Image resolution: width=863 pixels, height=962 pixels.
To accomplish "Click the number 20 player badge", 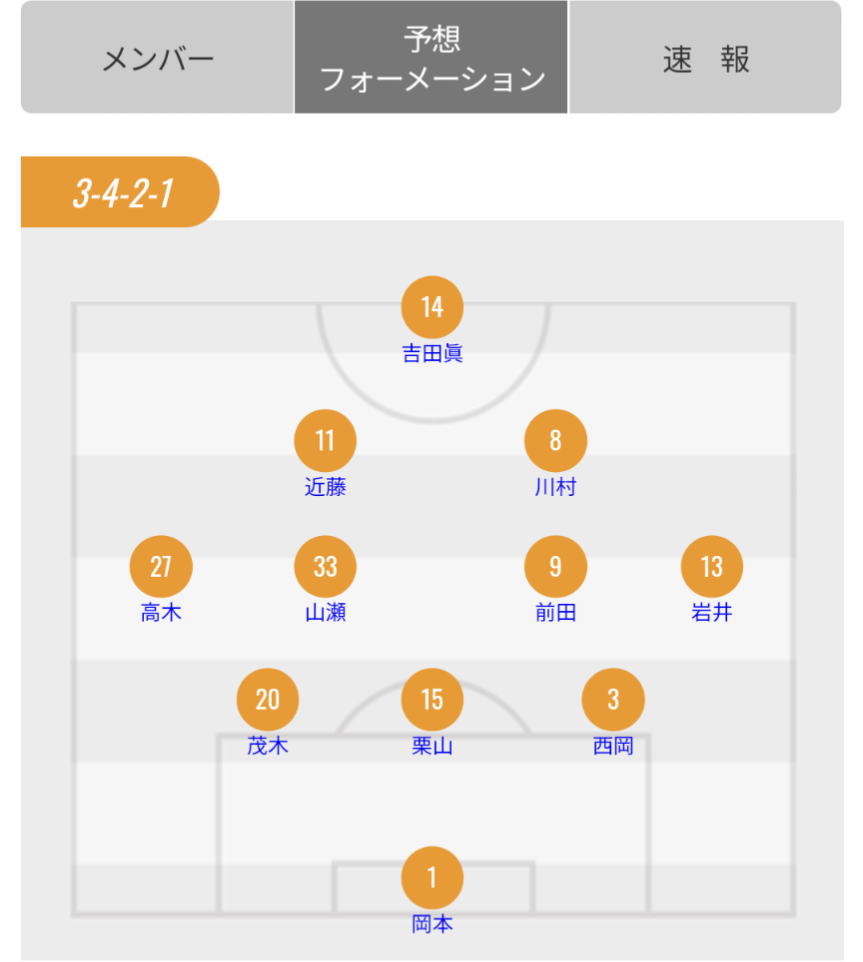I will point(267,699).
